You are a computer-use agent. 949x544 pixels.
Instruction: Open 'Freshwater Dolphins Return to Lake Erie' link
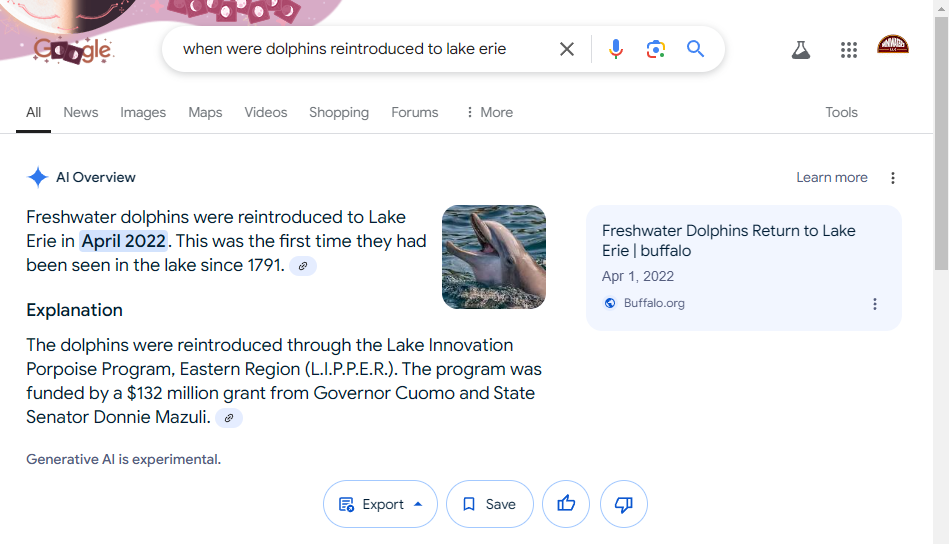tap(728, 240)
